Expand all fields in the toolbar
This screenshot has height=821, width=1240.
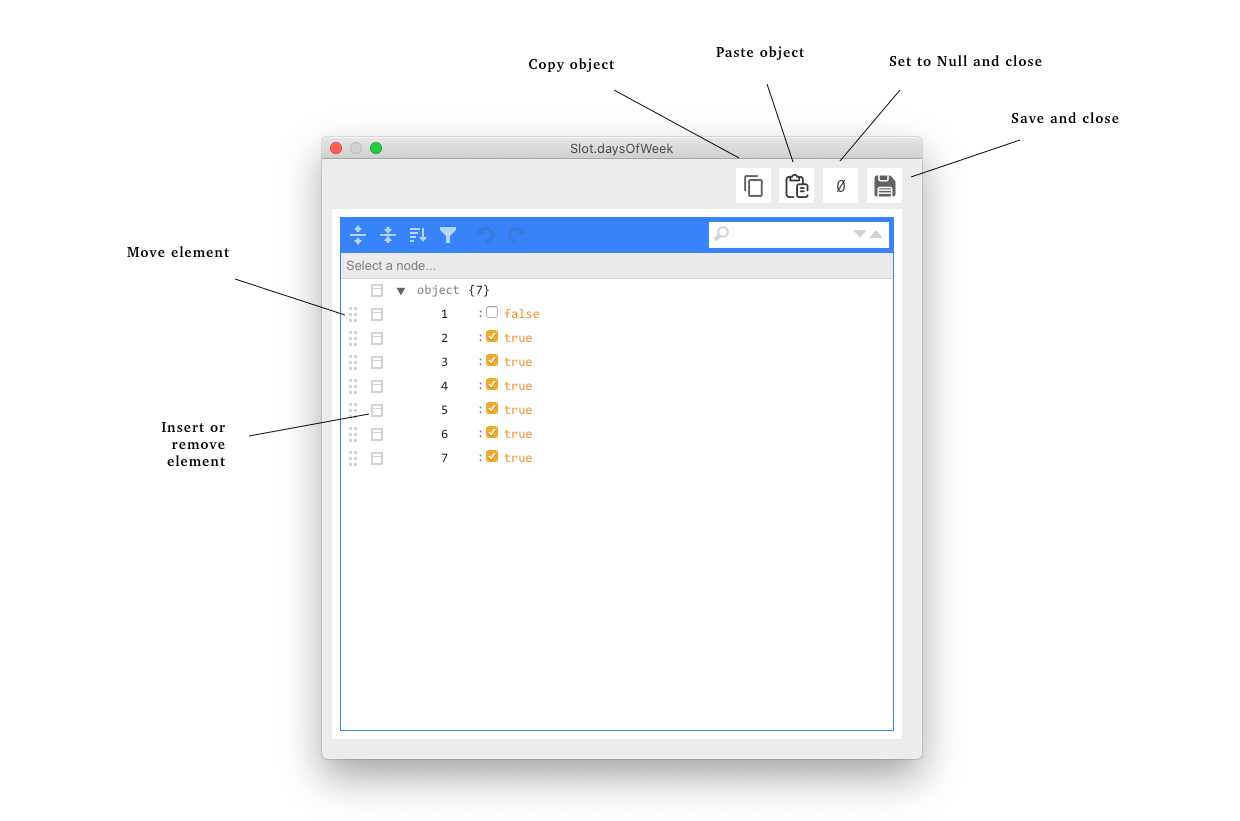tap(358, 235)
